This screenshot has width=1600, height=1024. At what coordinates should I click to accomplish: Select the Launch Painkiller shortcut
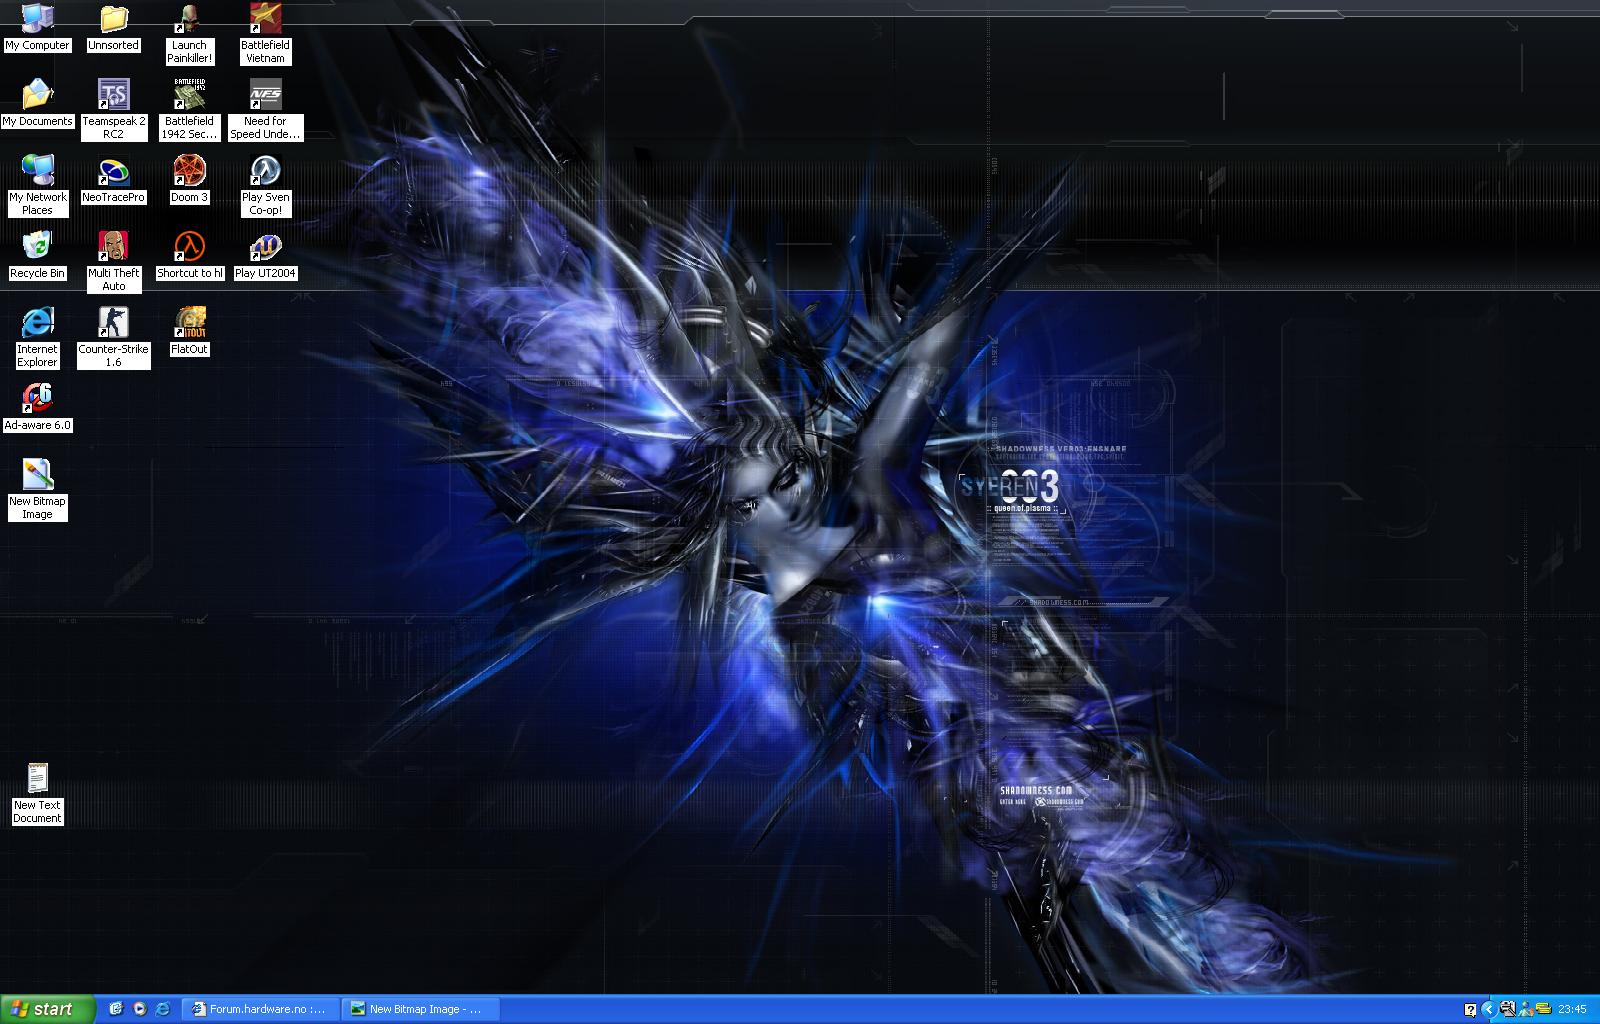click(x=189, y=33)
